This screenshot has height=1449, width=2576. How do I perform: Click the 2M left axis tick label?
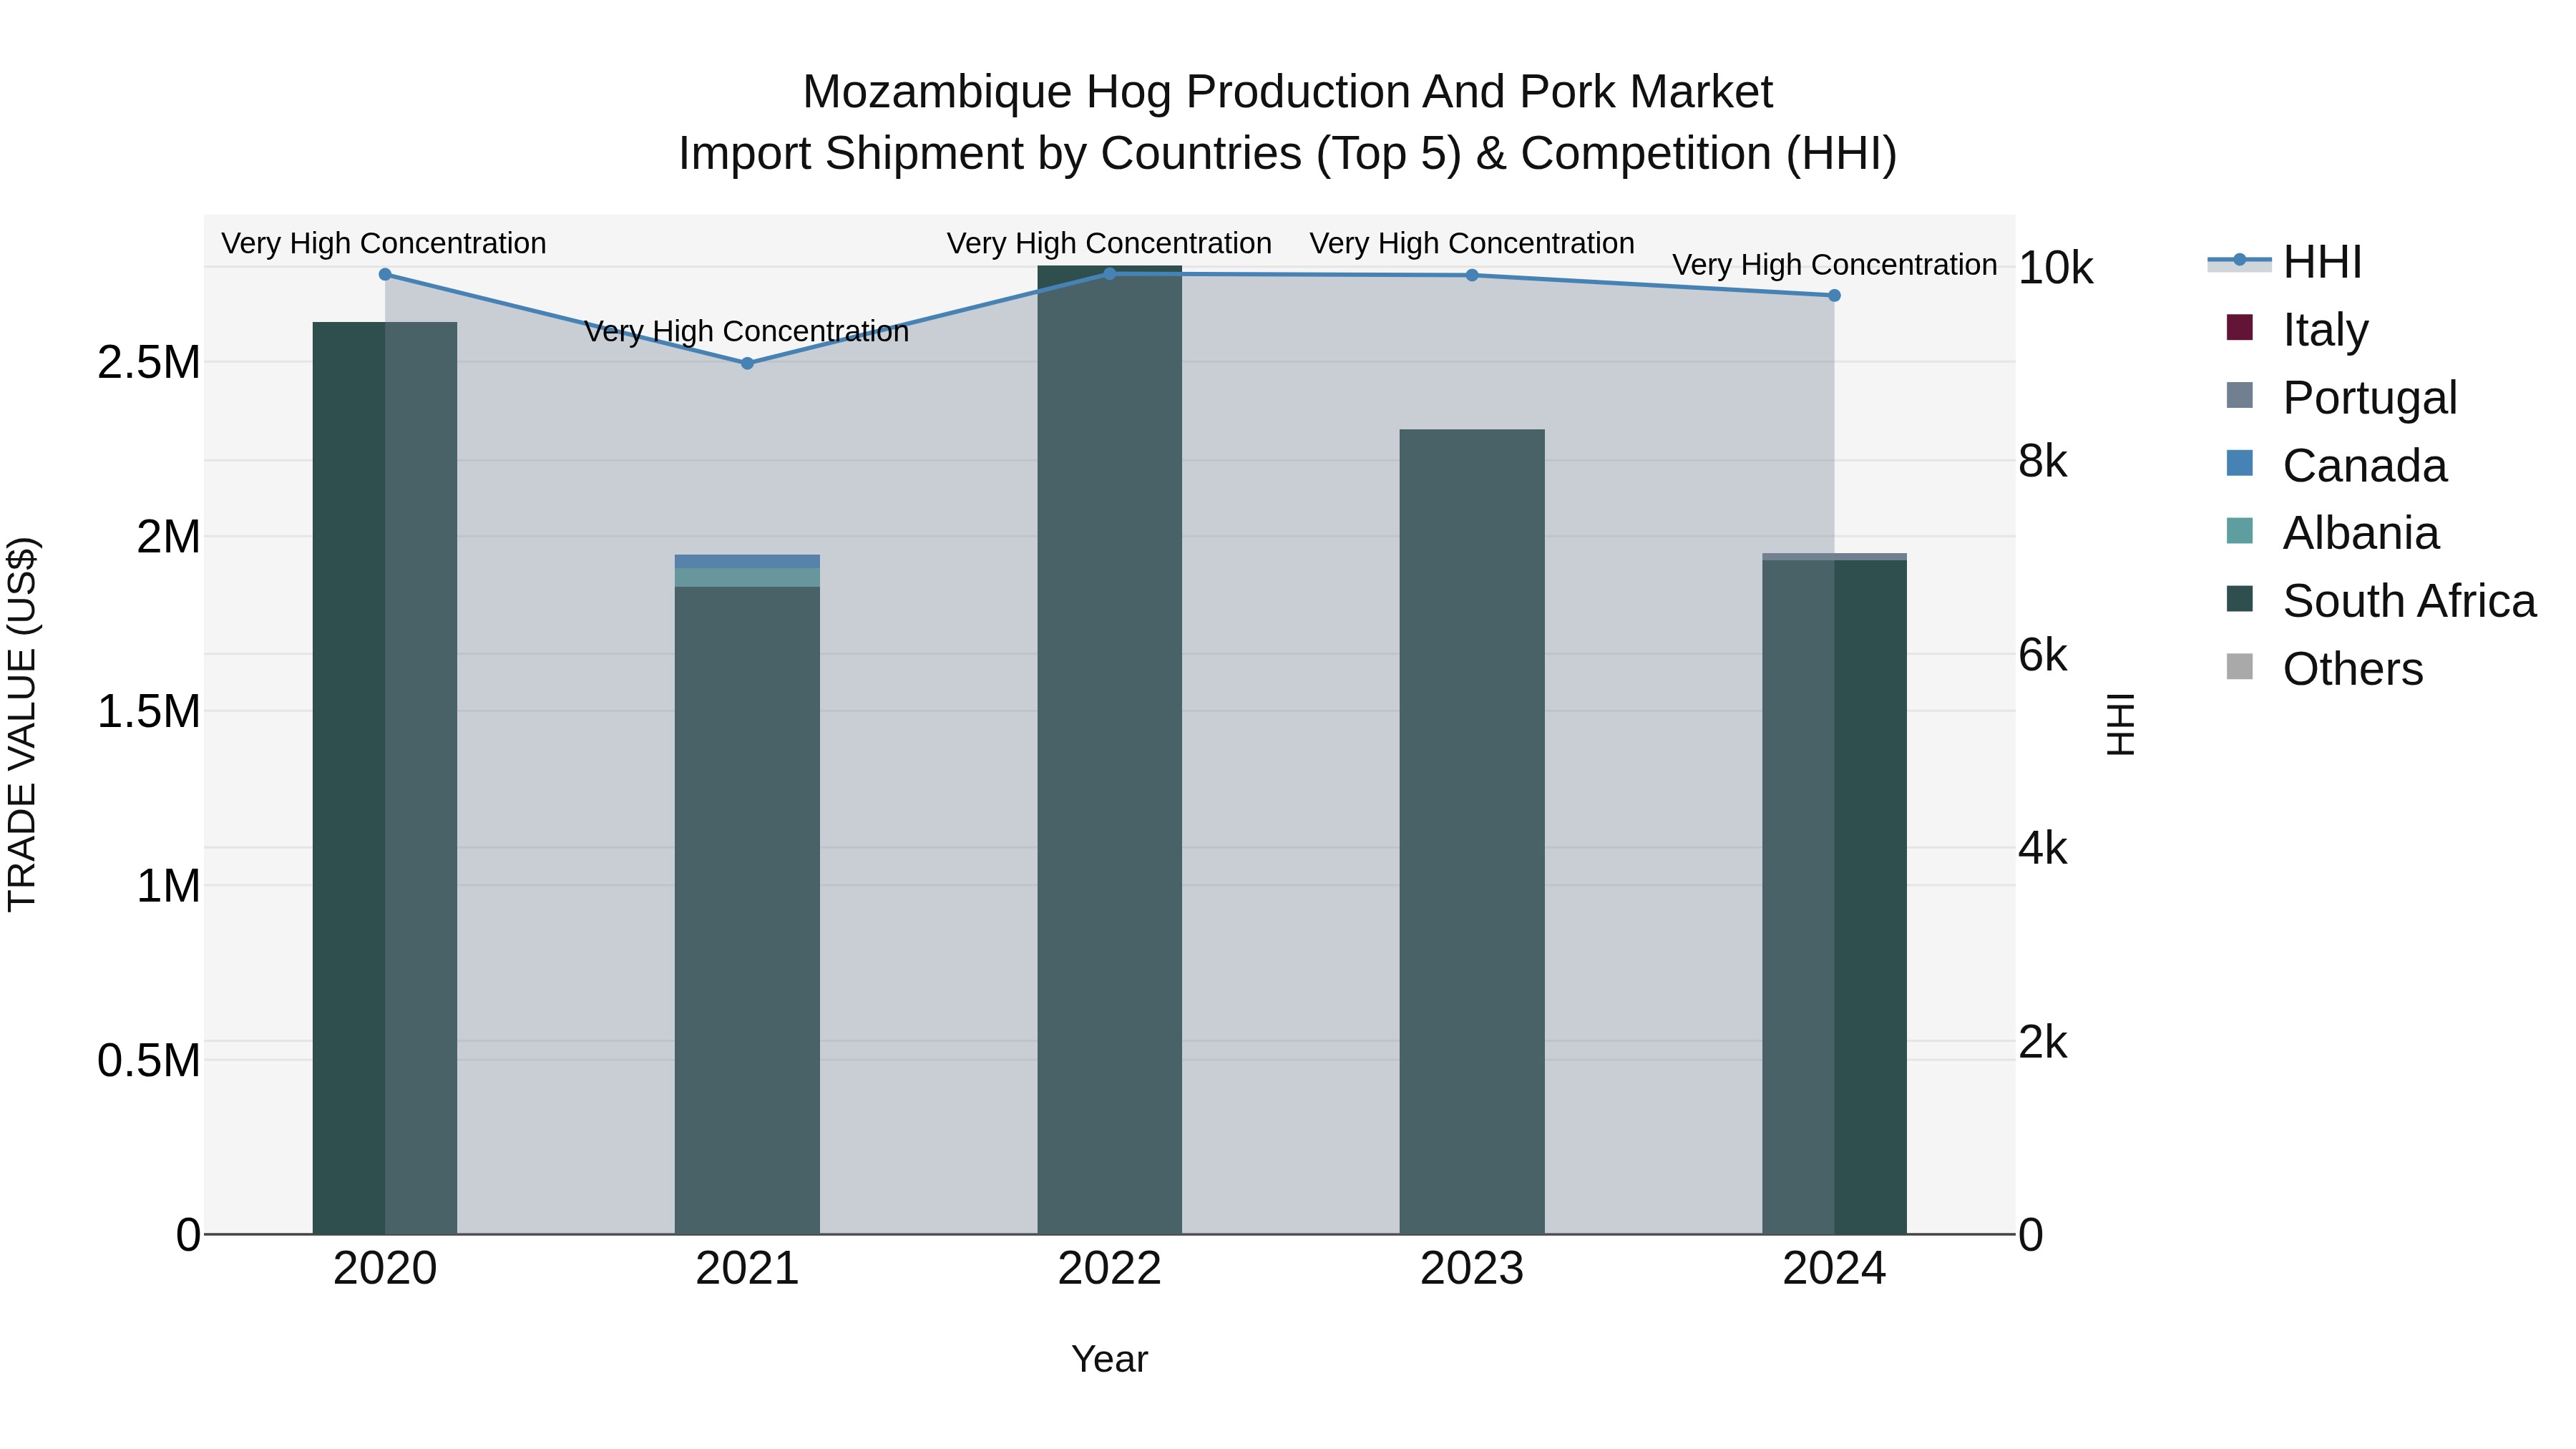pyautogui.click(x=169, y=537)
